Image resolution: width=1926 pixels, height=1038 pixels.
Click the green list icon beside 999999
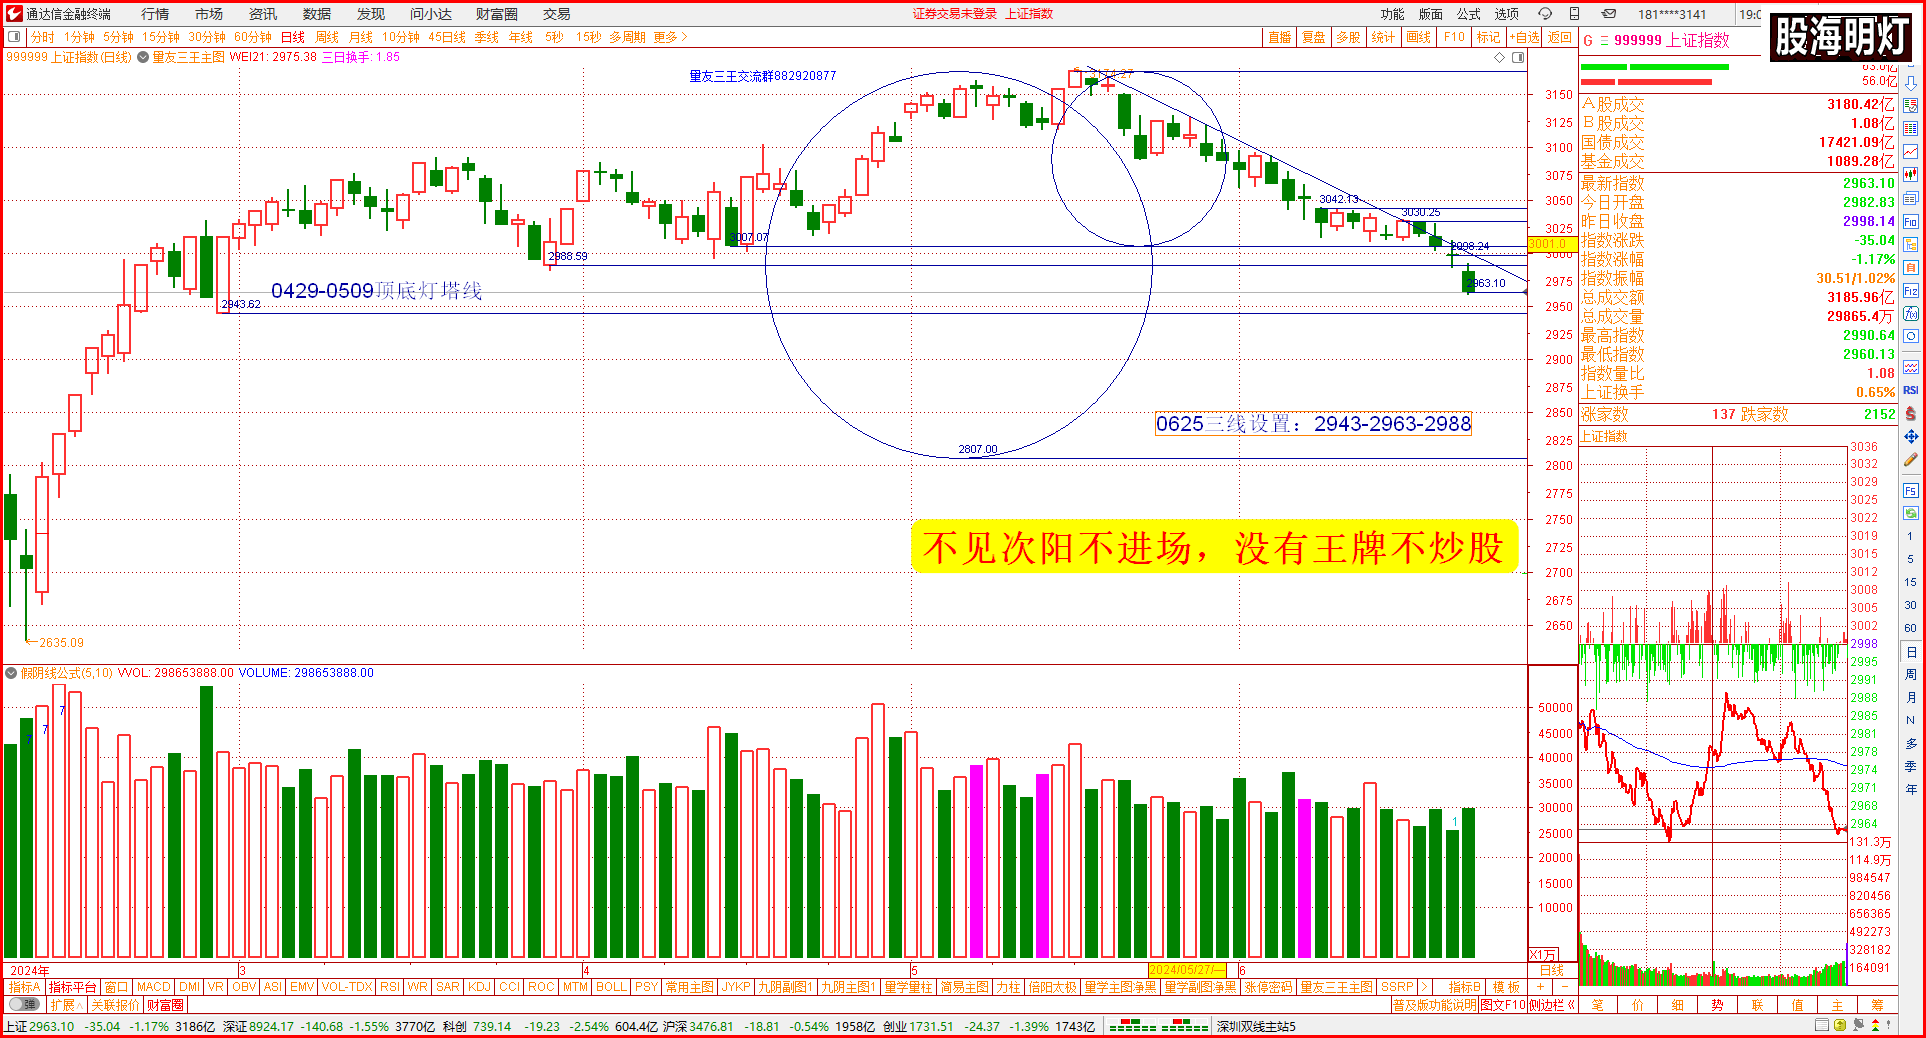[x=1605, y=41]
